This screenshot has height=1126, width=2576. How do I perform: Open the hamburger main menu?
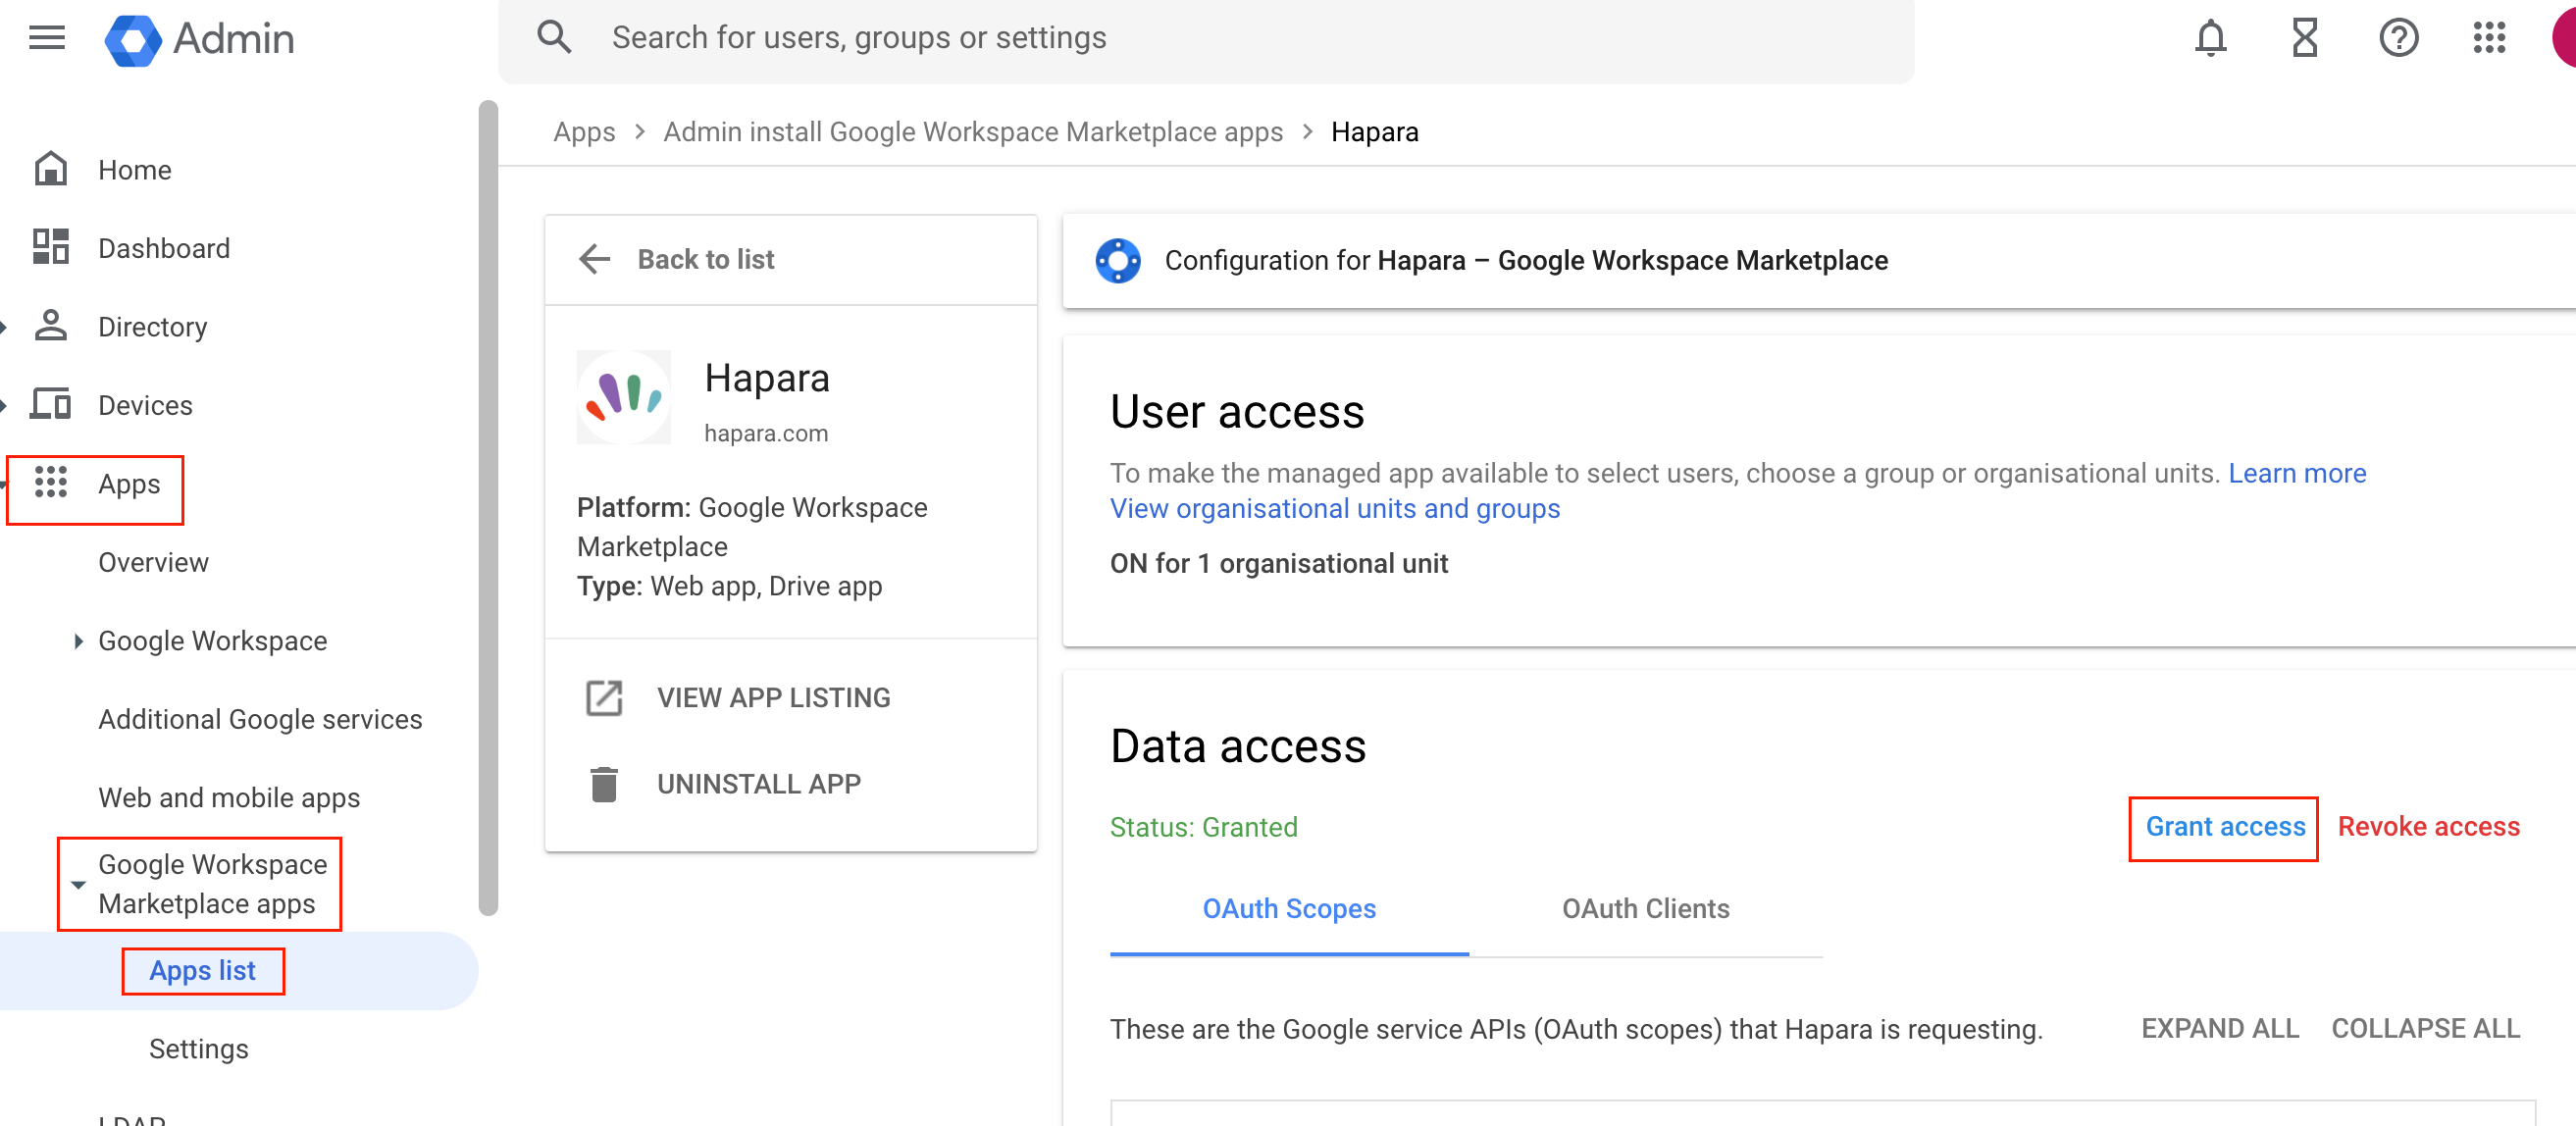coord(47,38)
